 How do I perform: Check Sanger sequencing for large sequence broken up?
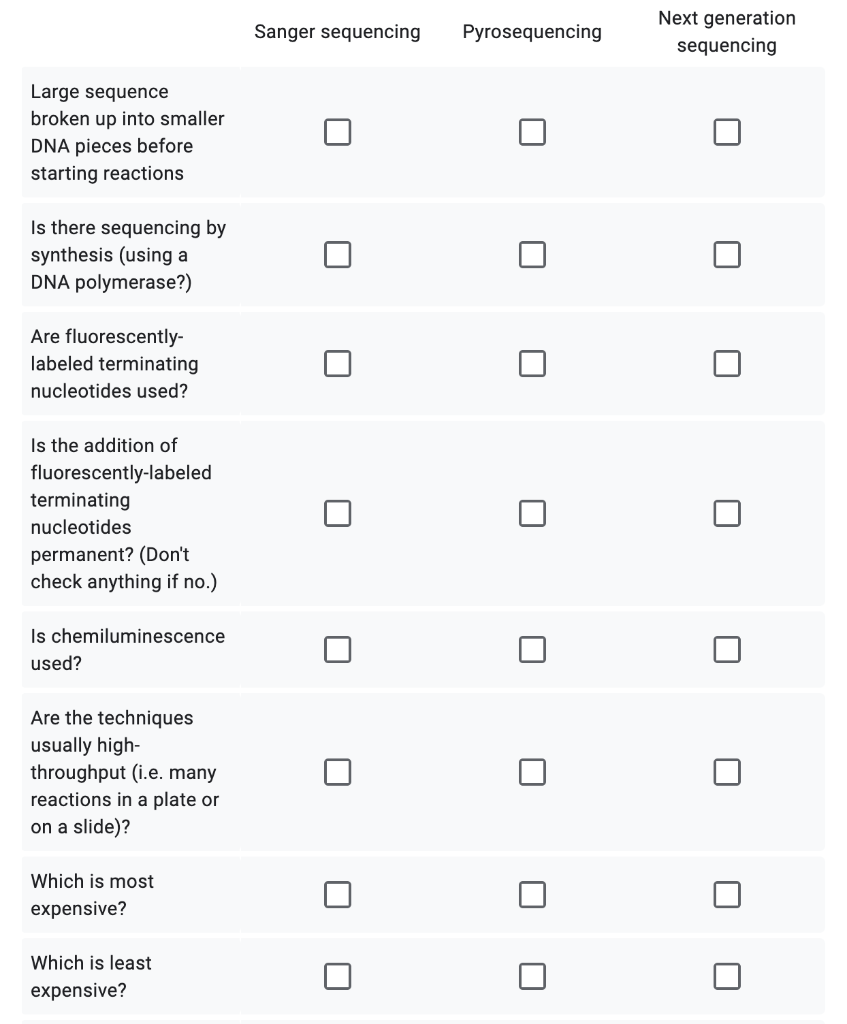click(x=338, y=132)
